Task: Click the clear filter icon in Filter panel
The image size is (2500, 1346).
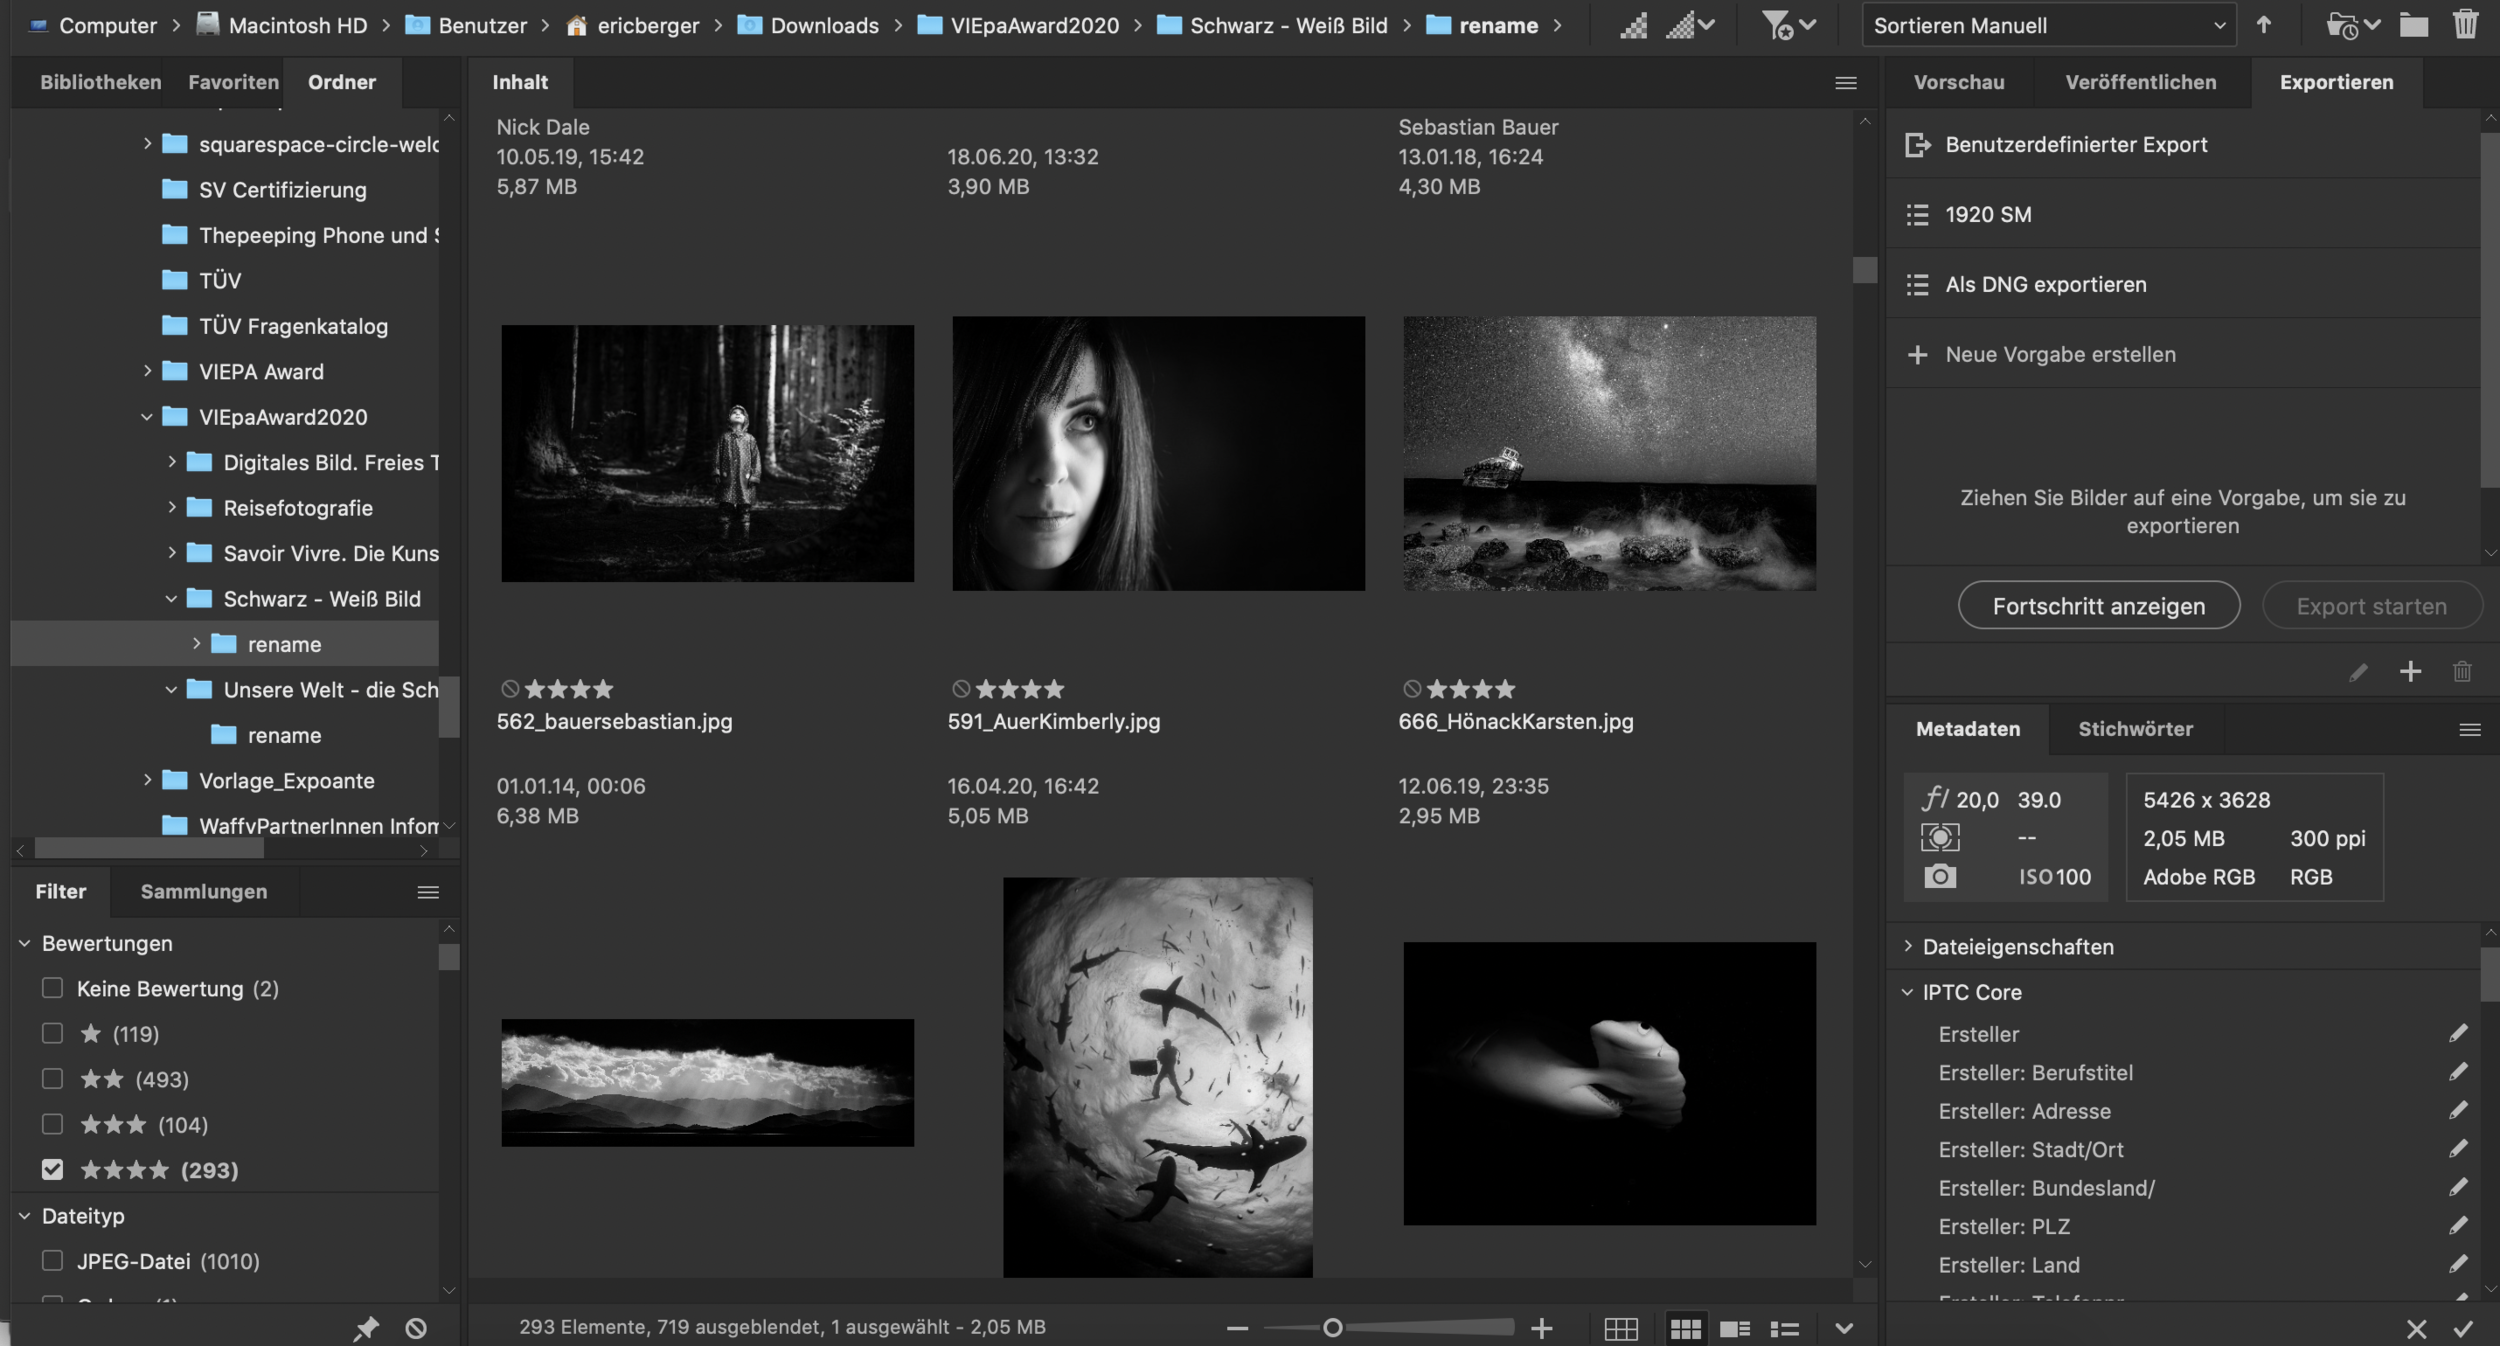Action: [x=416, y=1328]
